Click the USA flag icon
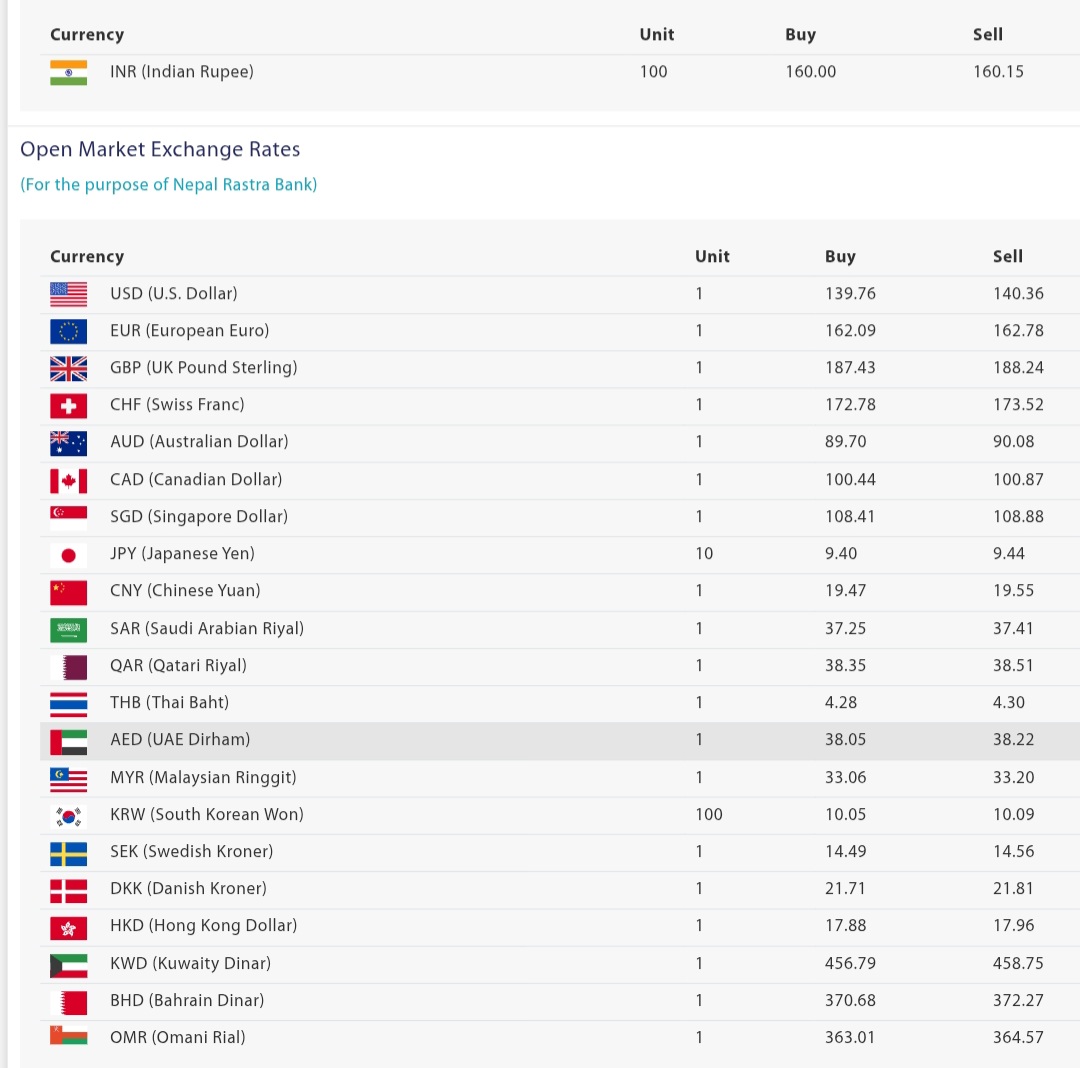Screen dimensions: 1080x1068 coord(68,294)
